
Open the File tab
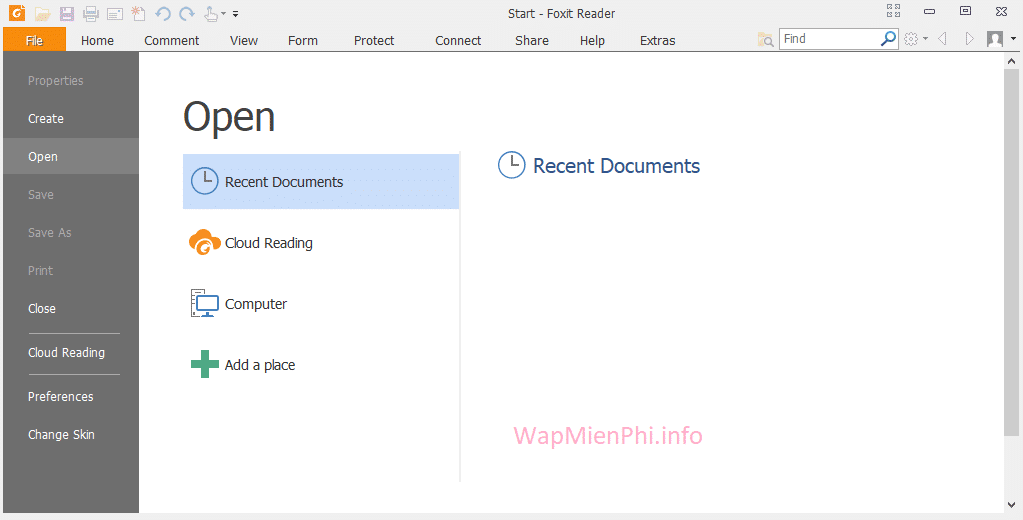pos(35,40)
